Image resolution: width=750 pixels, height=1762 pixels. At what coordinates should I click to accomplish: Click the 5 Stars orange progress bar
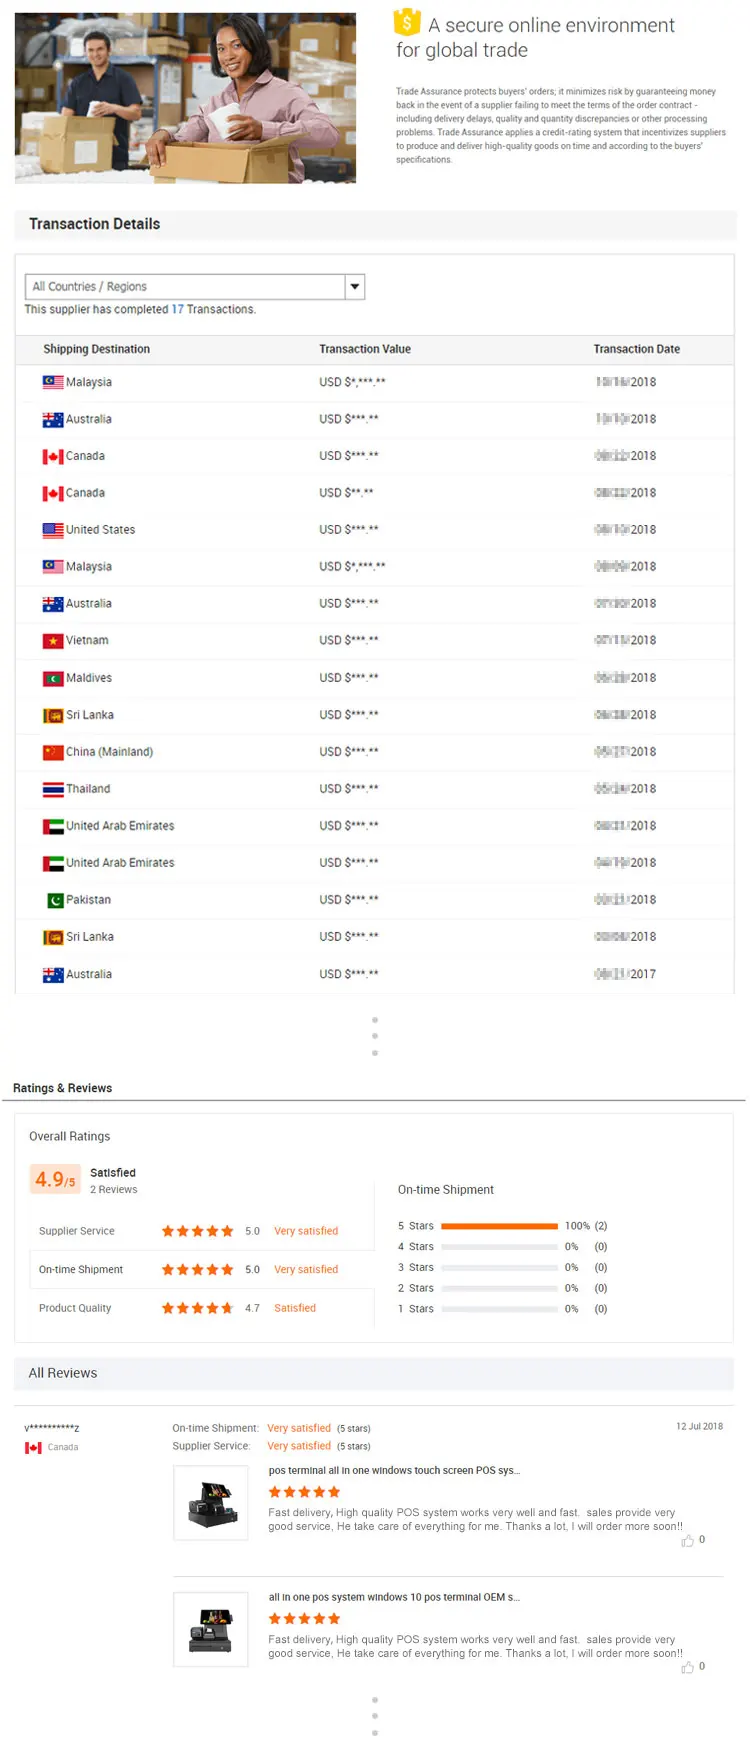(x=499, y=1226)
